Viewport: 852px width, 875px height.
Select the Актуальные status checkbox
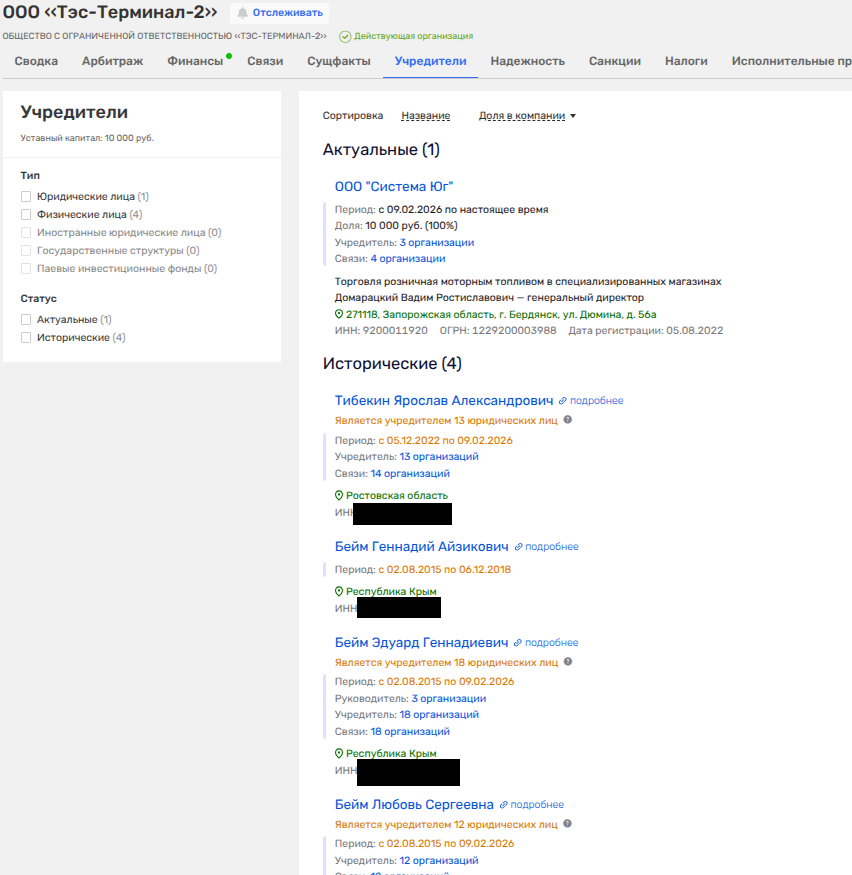(27, 320)
